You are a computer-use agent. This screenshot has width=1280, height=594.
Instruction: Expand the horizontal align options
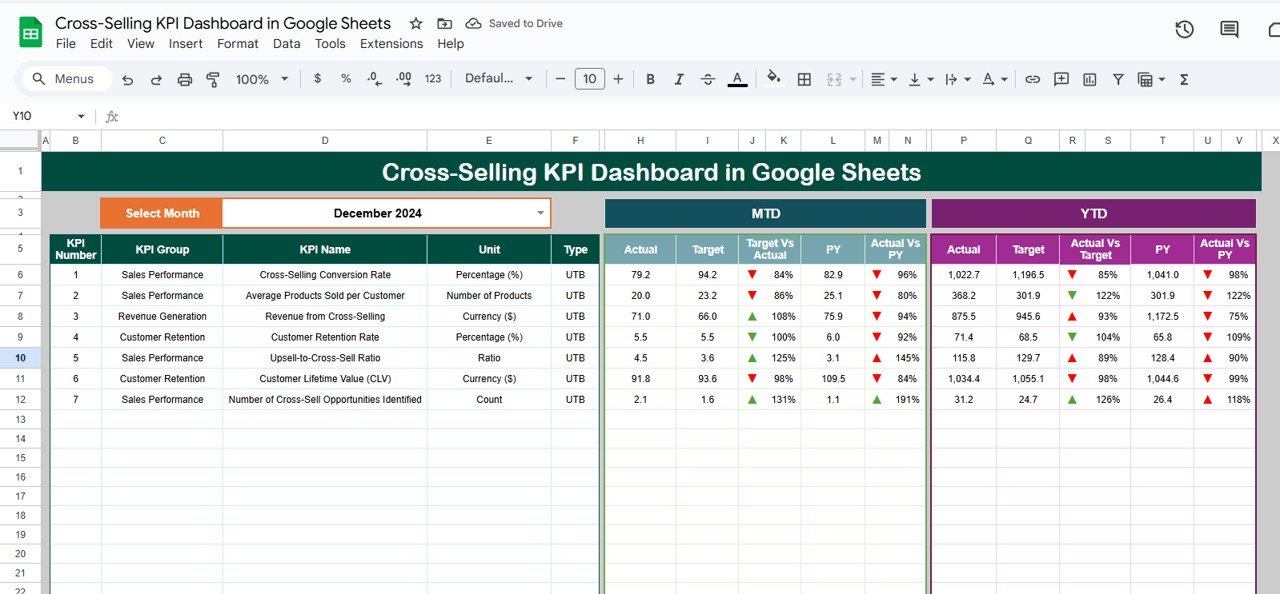tap(893, 79)
